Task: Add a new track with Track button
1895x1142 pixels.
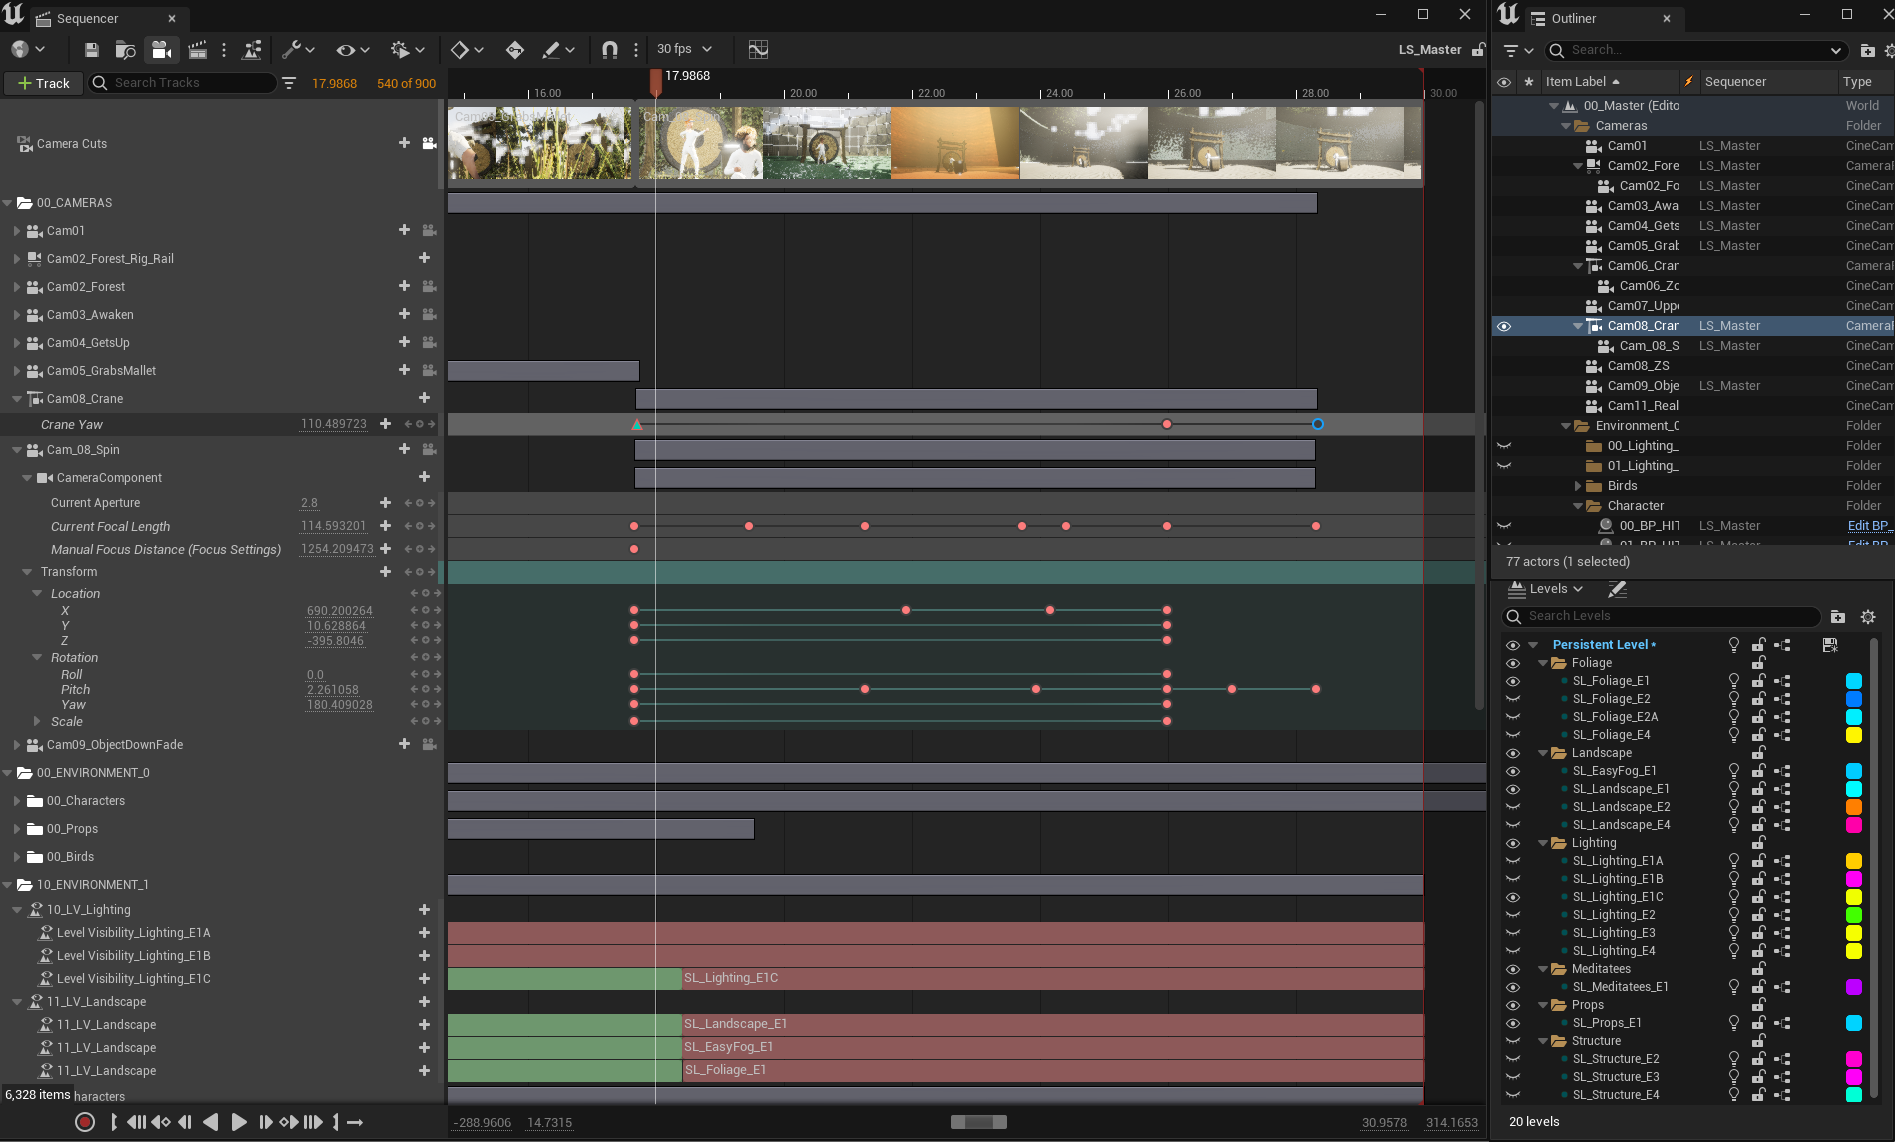Action: point(43,83)
